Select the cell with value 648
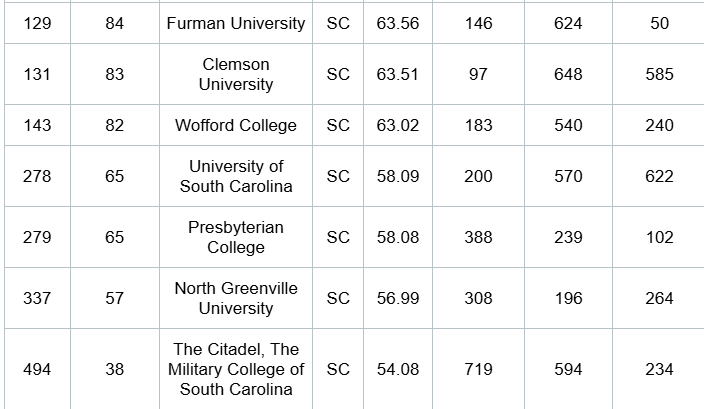Image resolution: width=708 pixels, height=409 pixels. [x=568, y=74]
